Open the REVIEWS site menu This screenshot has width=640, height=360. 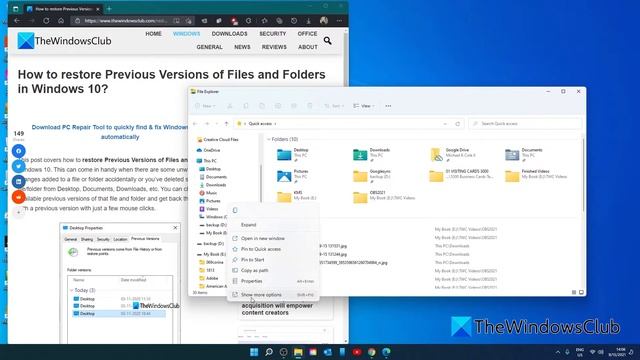[x=274, y=47]
